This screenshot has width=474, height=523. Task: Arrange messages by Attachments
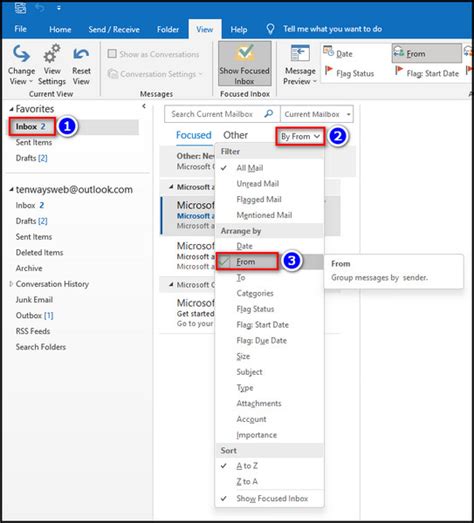pos(270,403)
